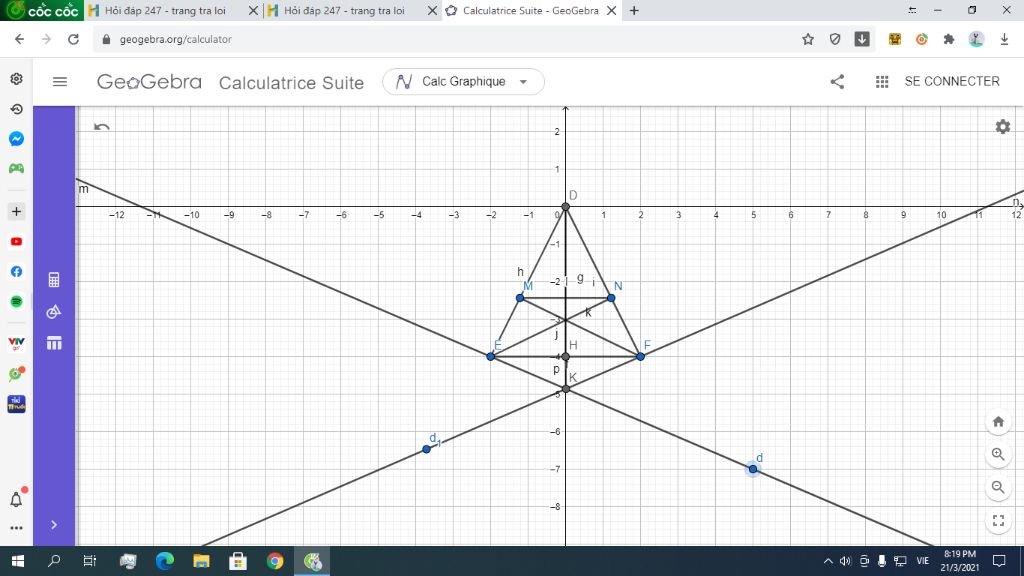Select point E on the graph
Viewport: 1024px width, 576px height.
point(490,357)
